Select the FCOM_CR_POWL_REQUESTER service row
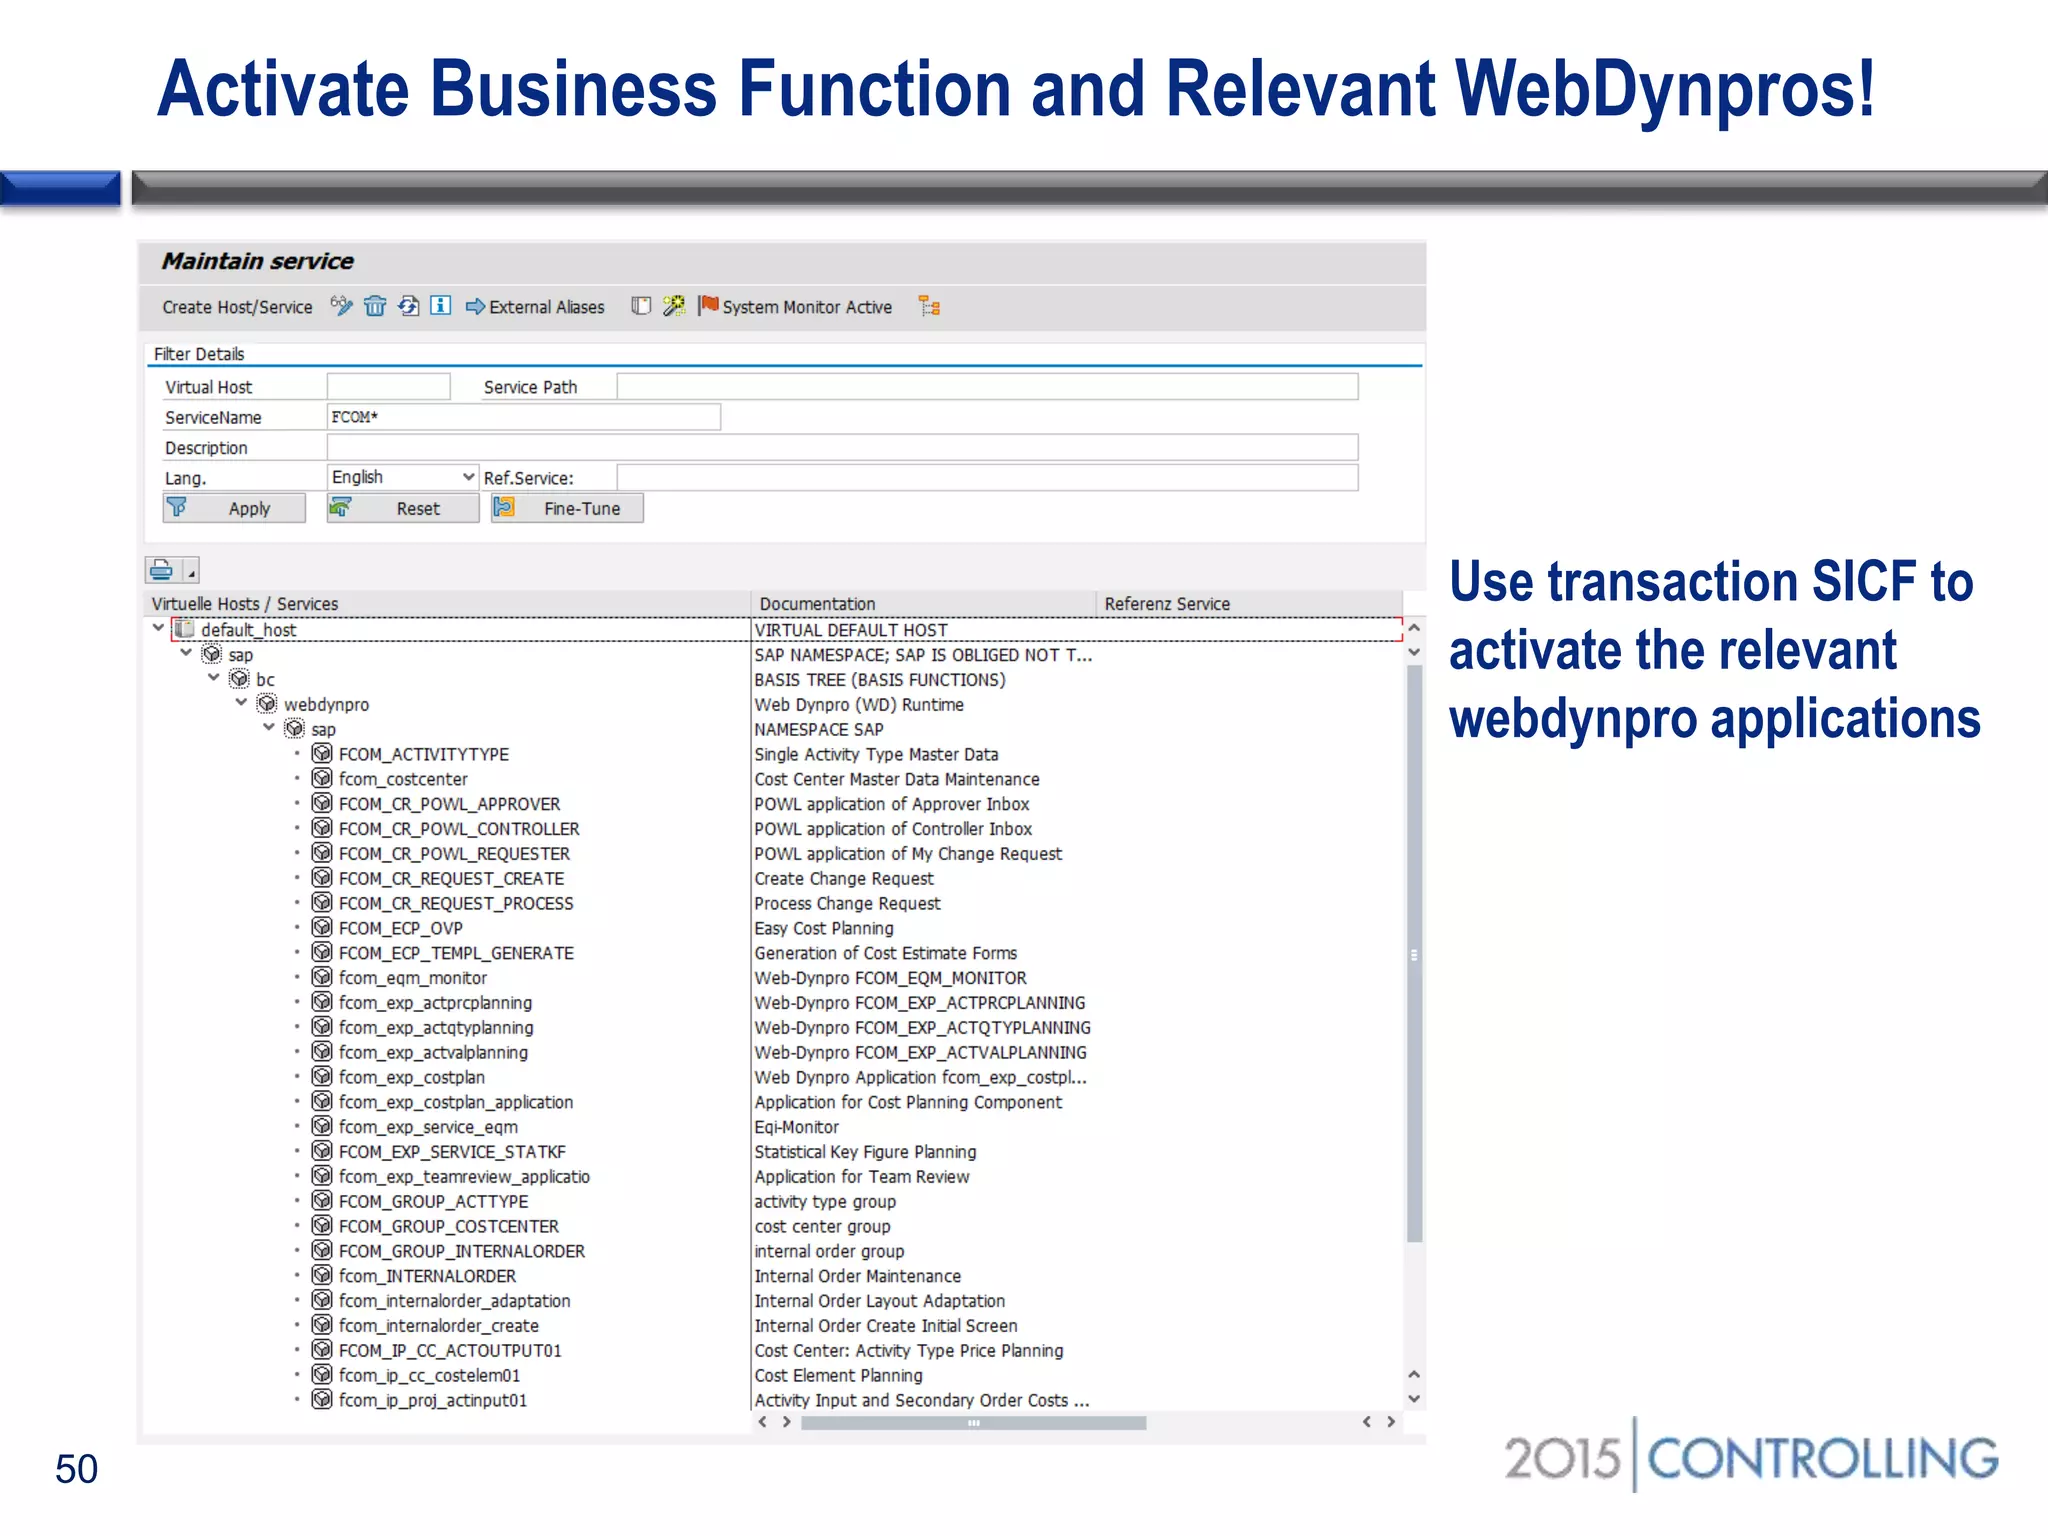 tap(454, 853)
